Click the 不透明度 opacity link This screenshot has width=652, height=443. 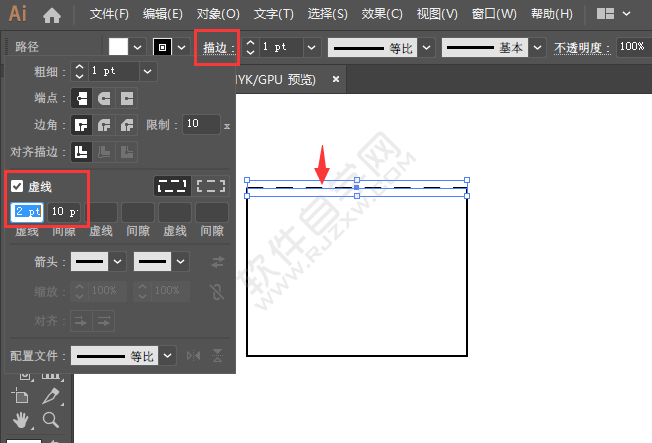(582, 48)
